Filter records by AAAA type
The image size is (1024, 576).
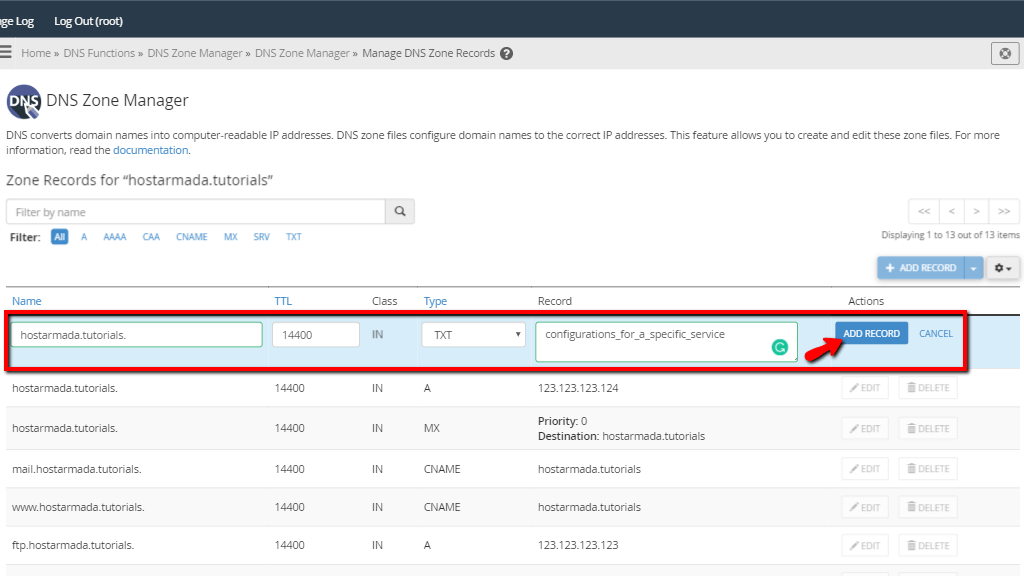[x=115, y=237]
